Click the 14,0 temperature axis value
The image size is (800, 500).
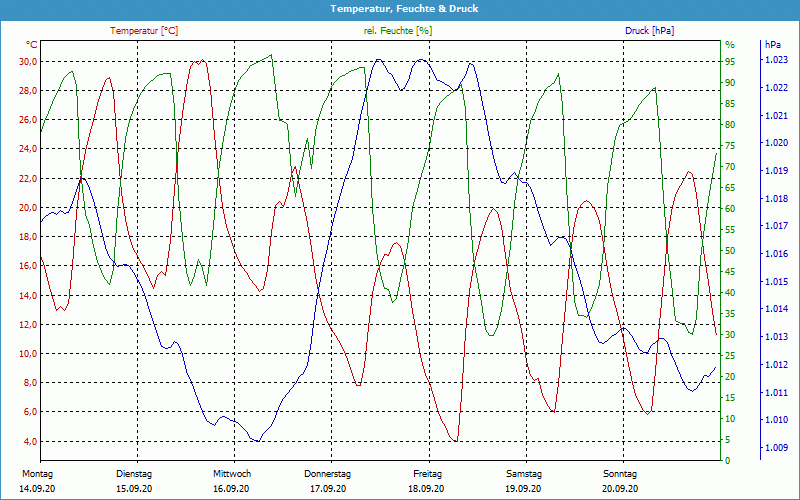pos(28,295)
